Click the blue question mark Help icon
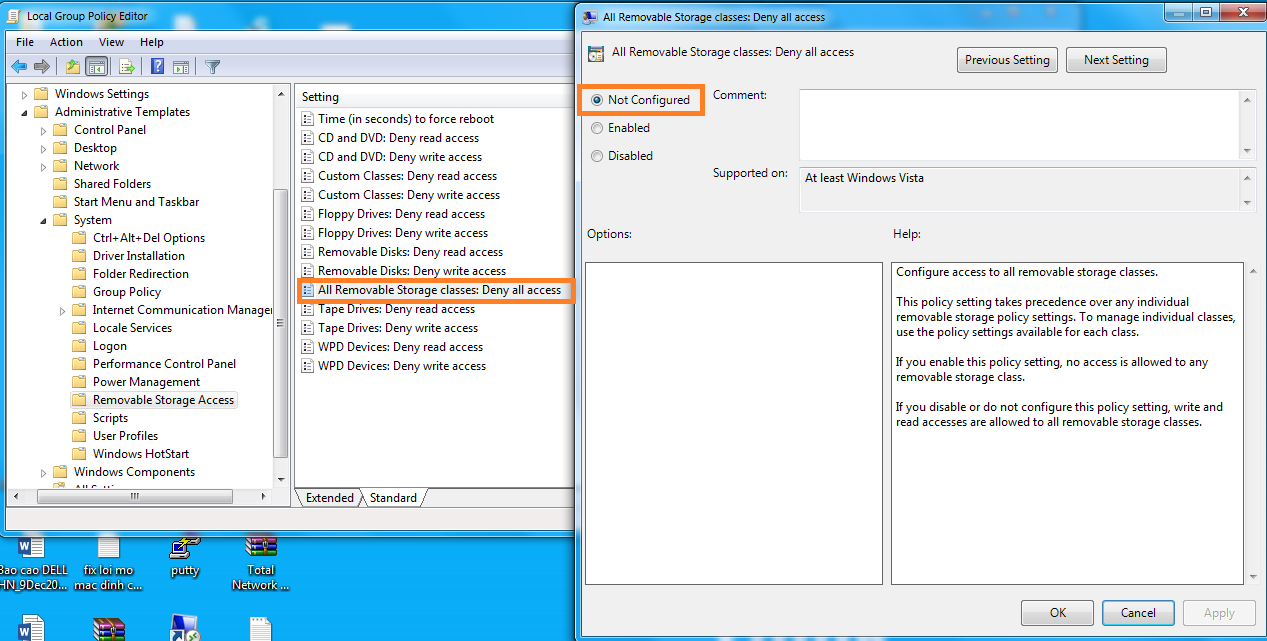The width and height of the screenshot is (1267, 641). (158, 67)
